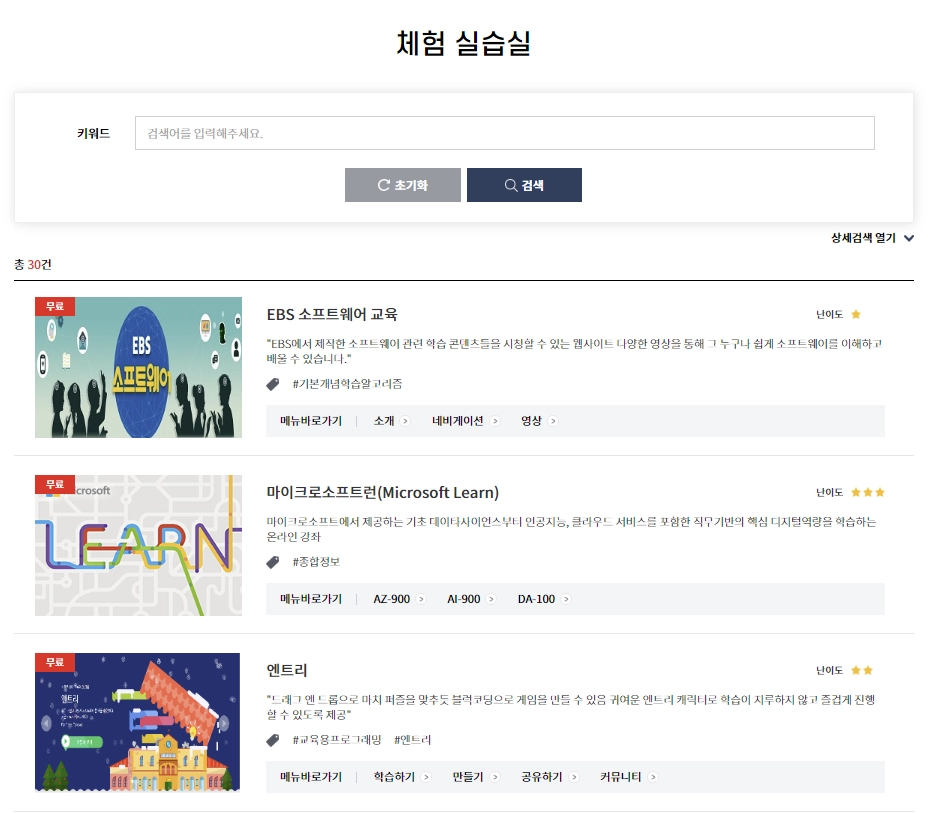Open 커뮤니티 shortcut under 엔트리
The height and width of the screenshot is (813, 928).
point(629,777)
